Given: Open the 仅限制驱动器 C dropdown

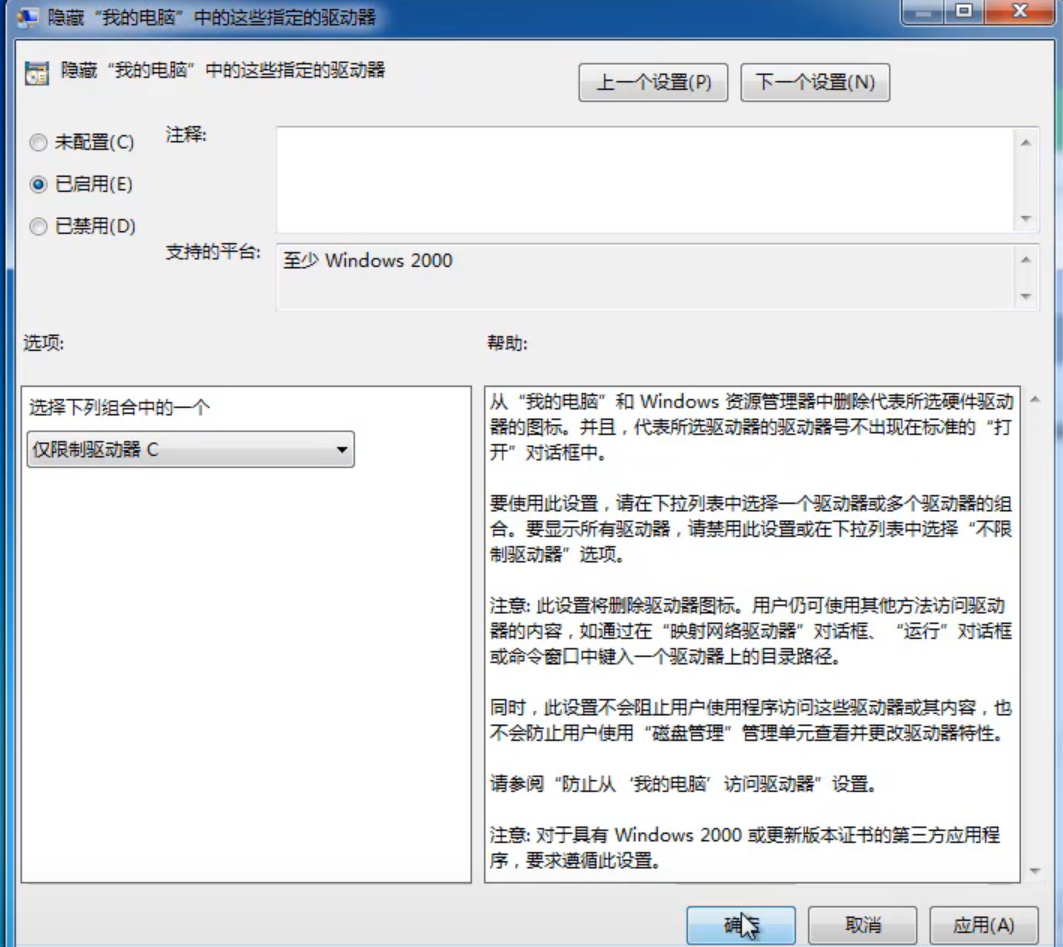Looking at the screenshot, I should click(x=190, y=450).
